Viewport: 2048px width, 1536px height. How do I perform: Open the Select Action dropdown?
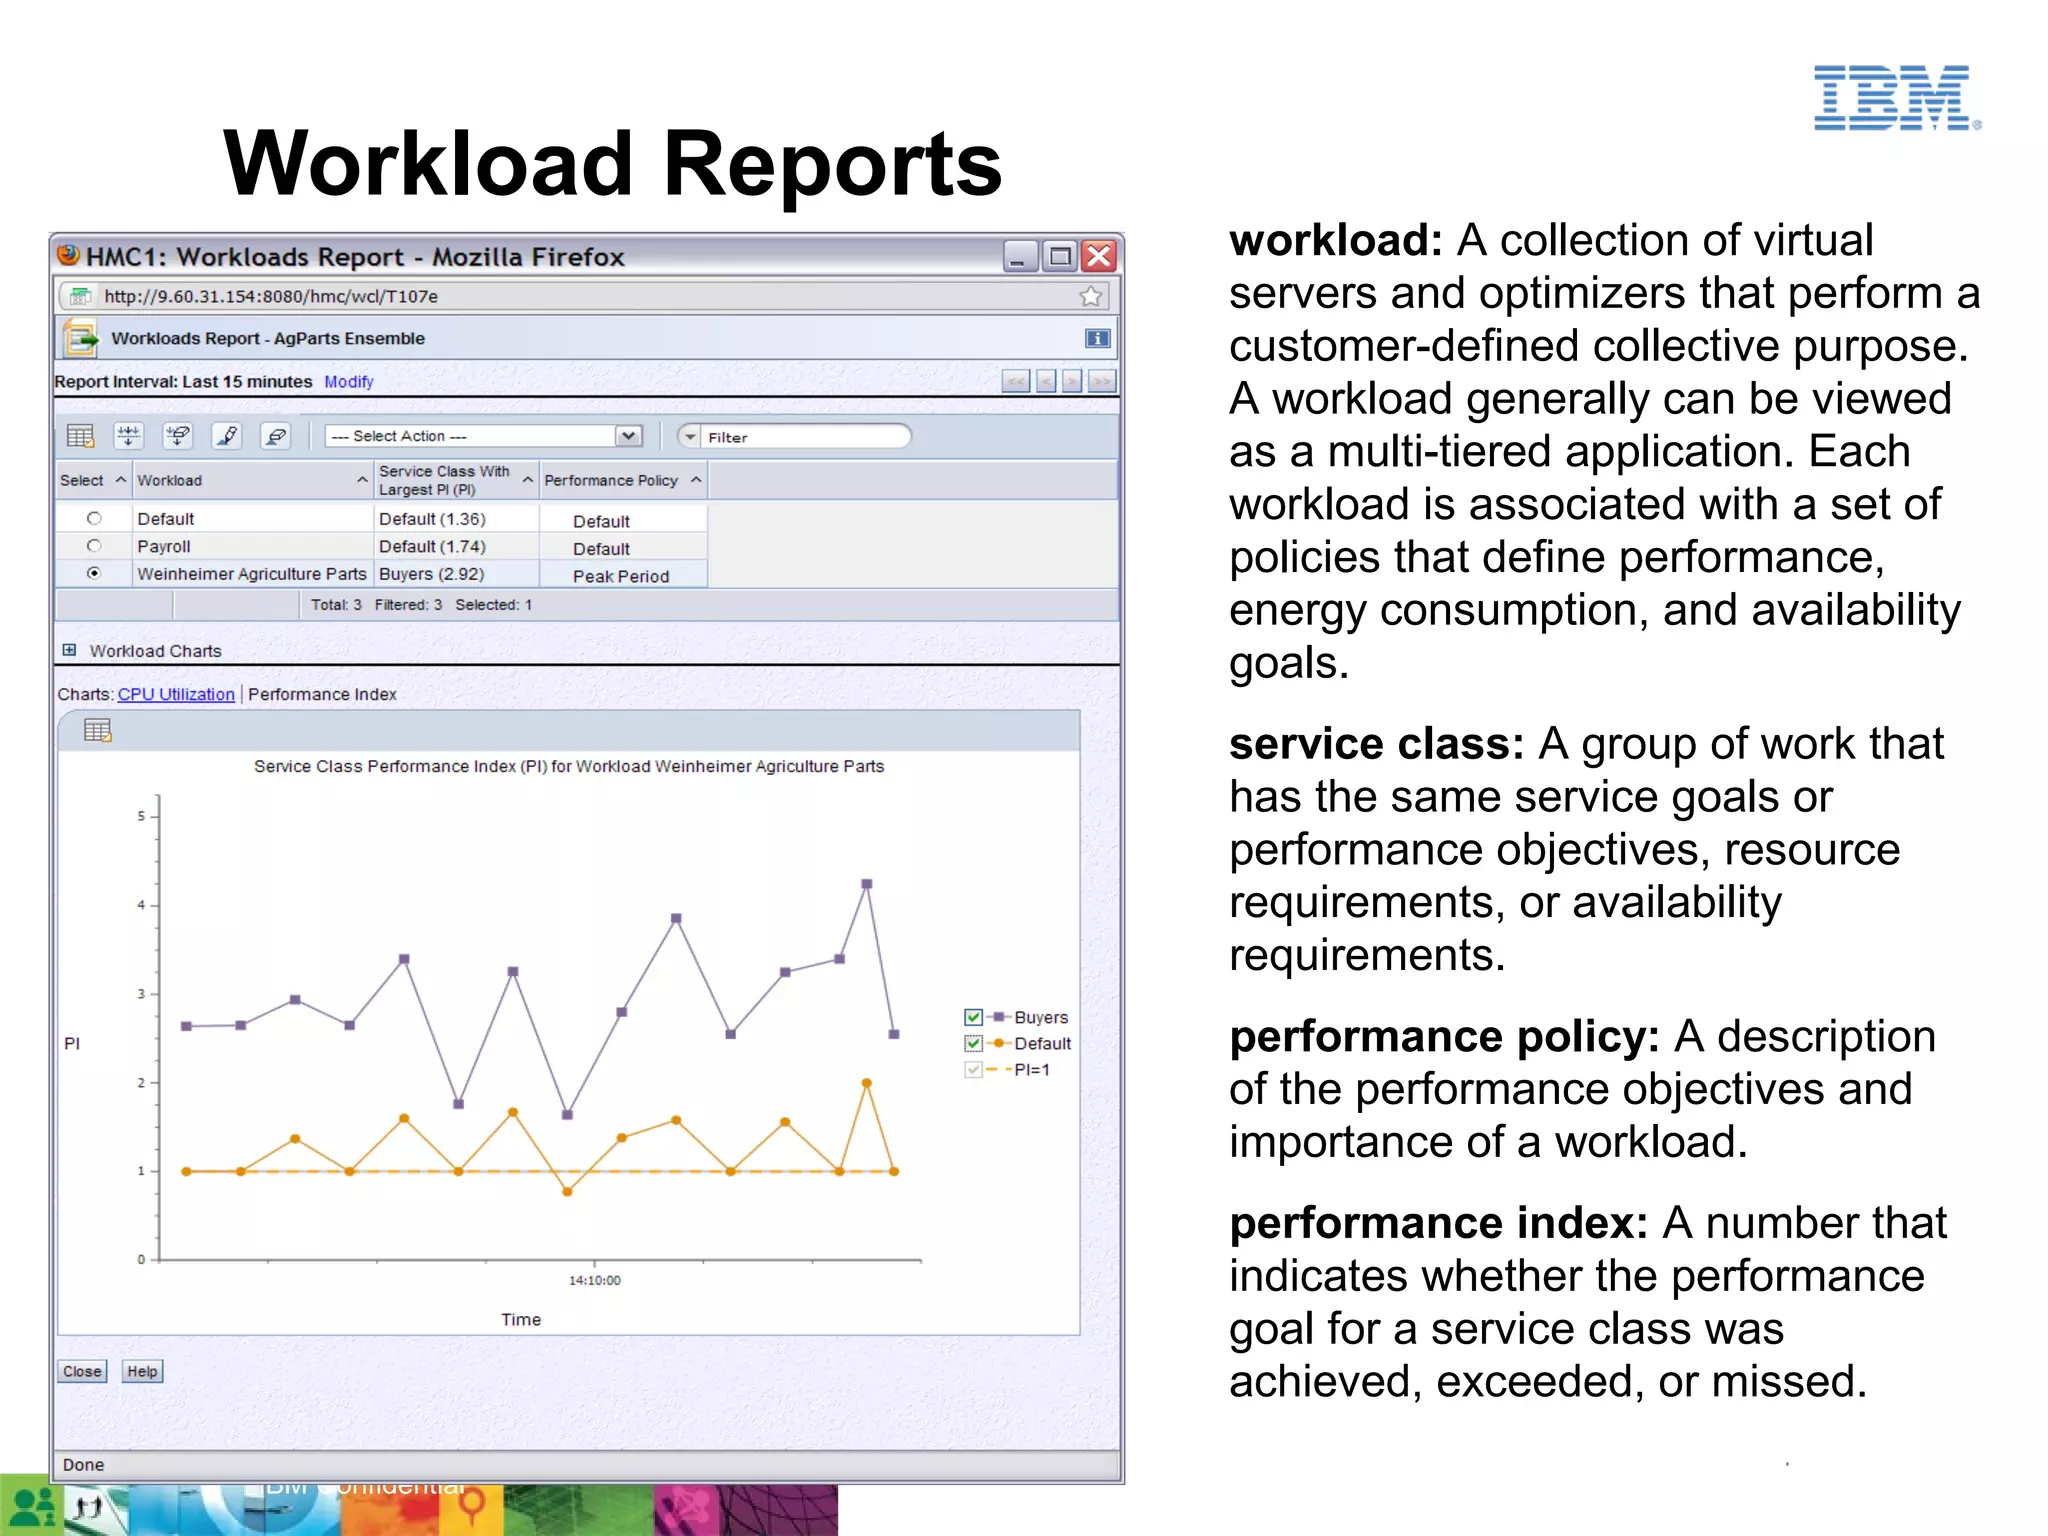point(628,436)
